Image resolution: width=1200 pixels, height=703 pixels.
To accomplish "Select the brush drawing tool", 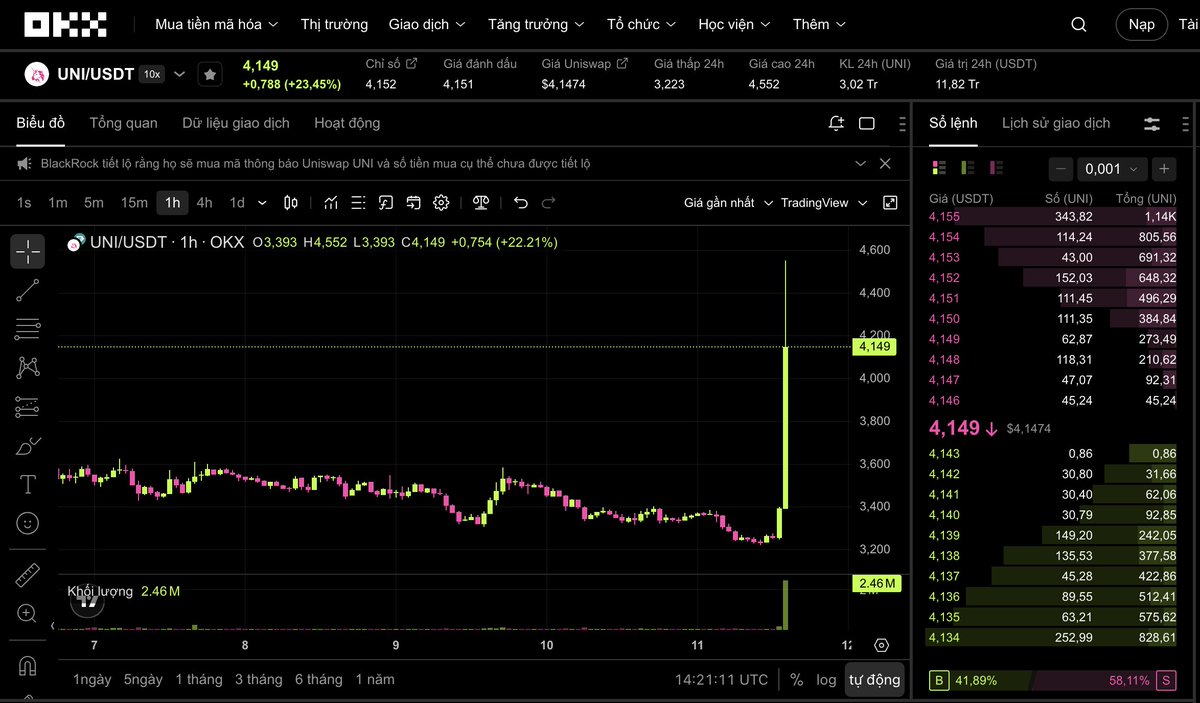I will pyautogui.click(x=28, y=446).
